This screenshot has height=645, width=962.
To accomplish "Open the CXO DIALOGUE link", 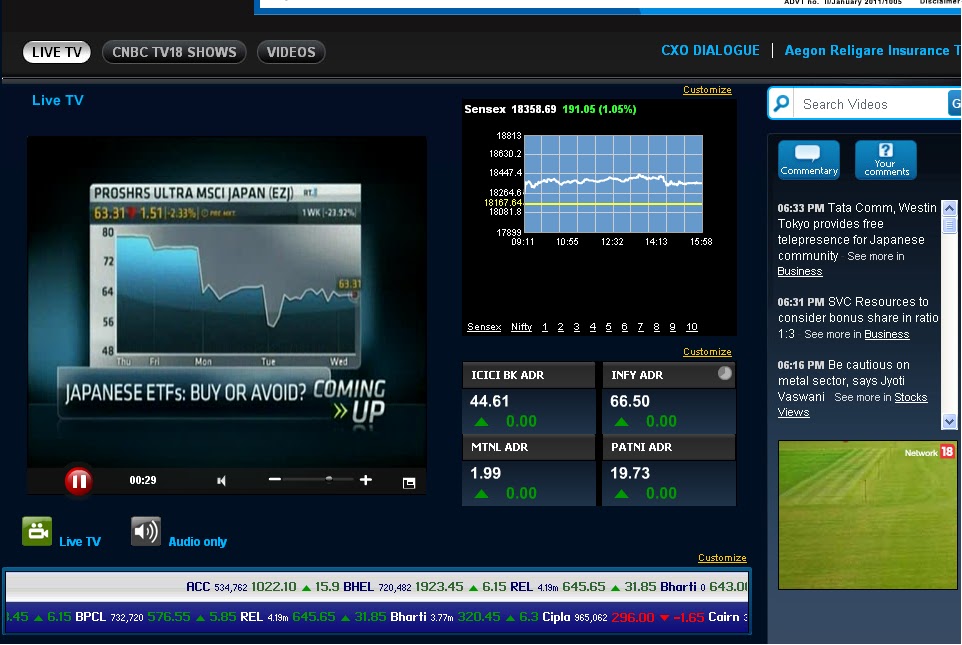I will 710,50.
